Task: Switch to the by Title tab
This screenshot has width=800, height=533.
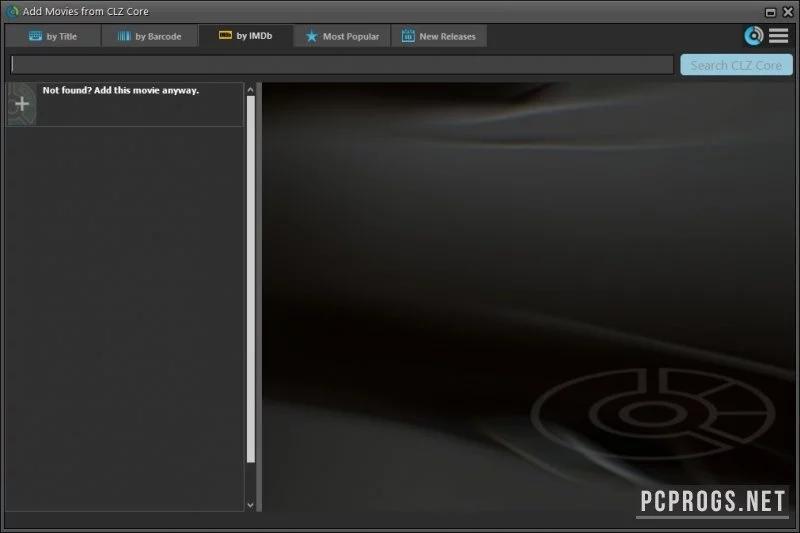Action: tap(53, 36)
